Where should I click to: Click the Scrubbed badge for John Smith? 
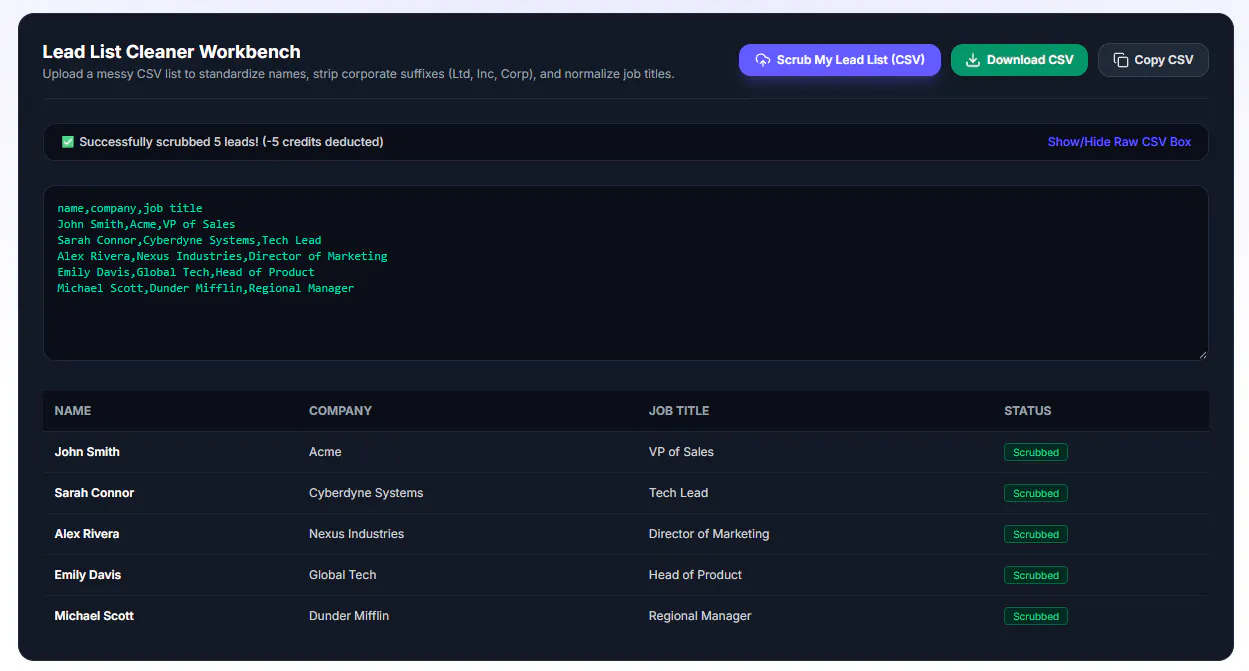click(x=1035, y=452)
